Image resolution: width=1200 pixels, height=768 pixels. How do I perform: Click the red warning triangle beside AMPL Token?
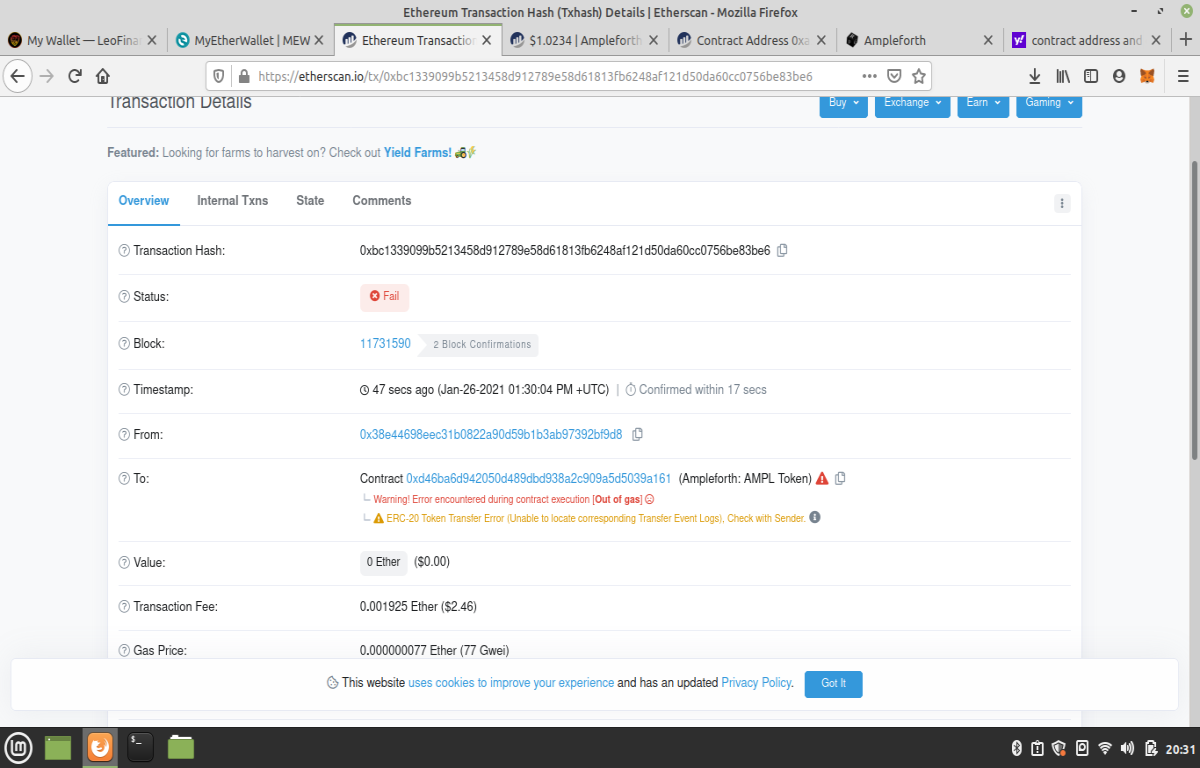822,478
